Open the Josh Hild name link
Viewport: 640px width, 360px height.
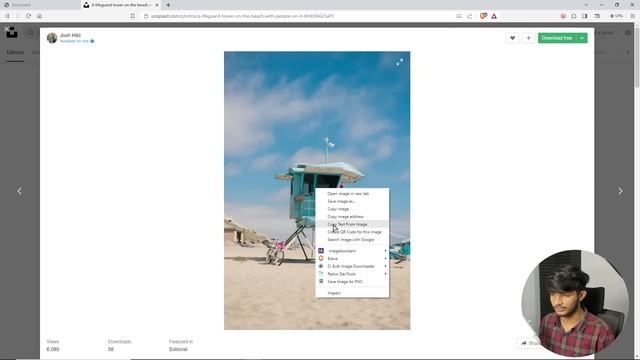[70, 35]
